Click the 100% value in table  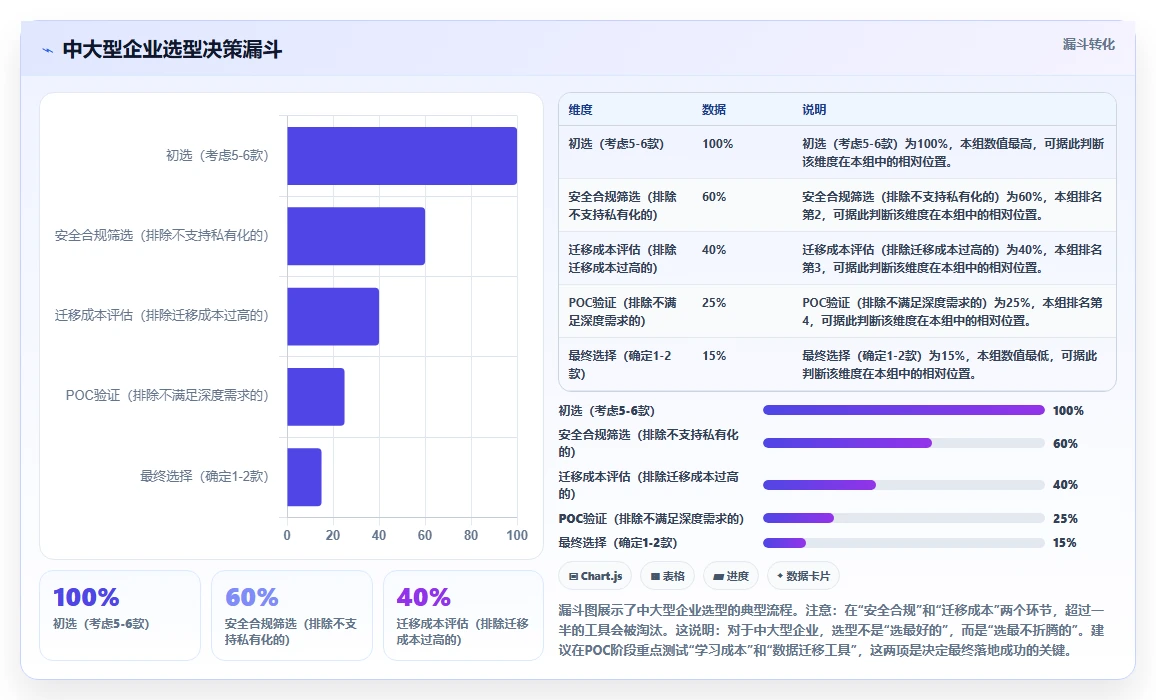717,144
